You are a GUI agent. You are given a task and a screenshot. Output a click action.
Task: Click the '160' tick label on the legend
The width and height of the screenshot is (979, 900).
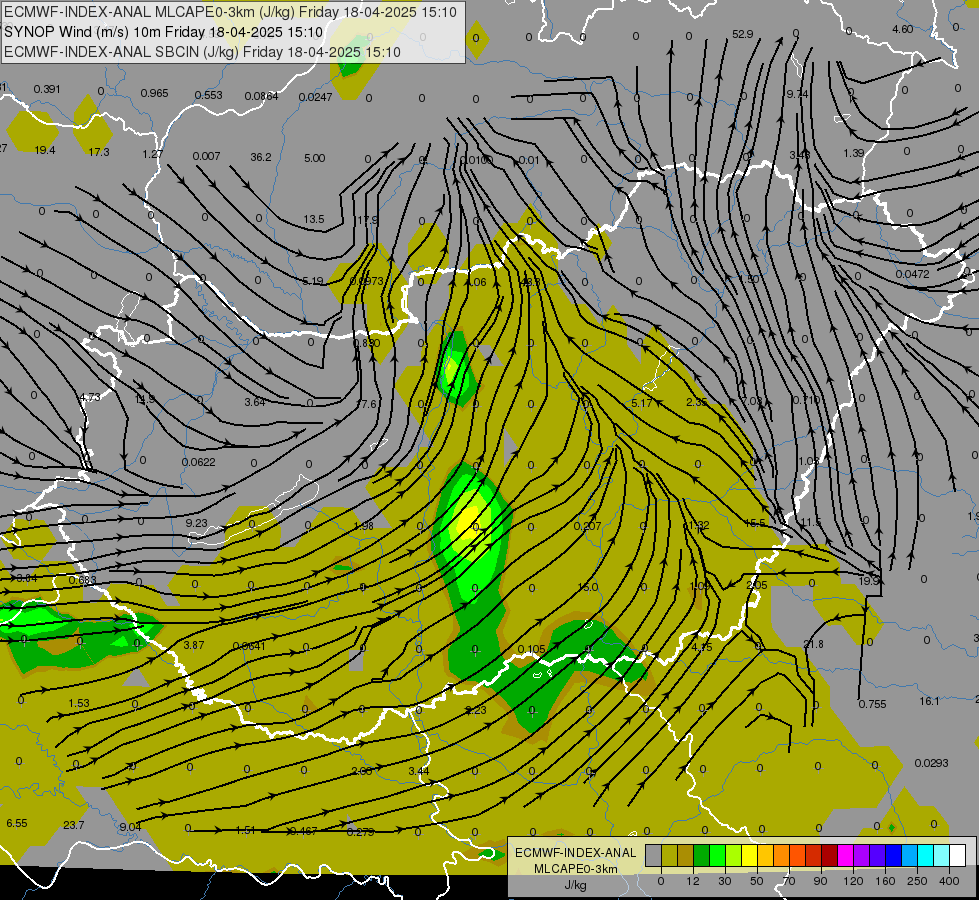885,881
